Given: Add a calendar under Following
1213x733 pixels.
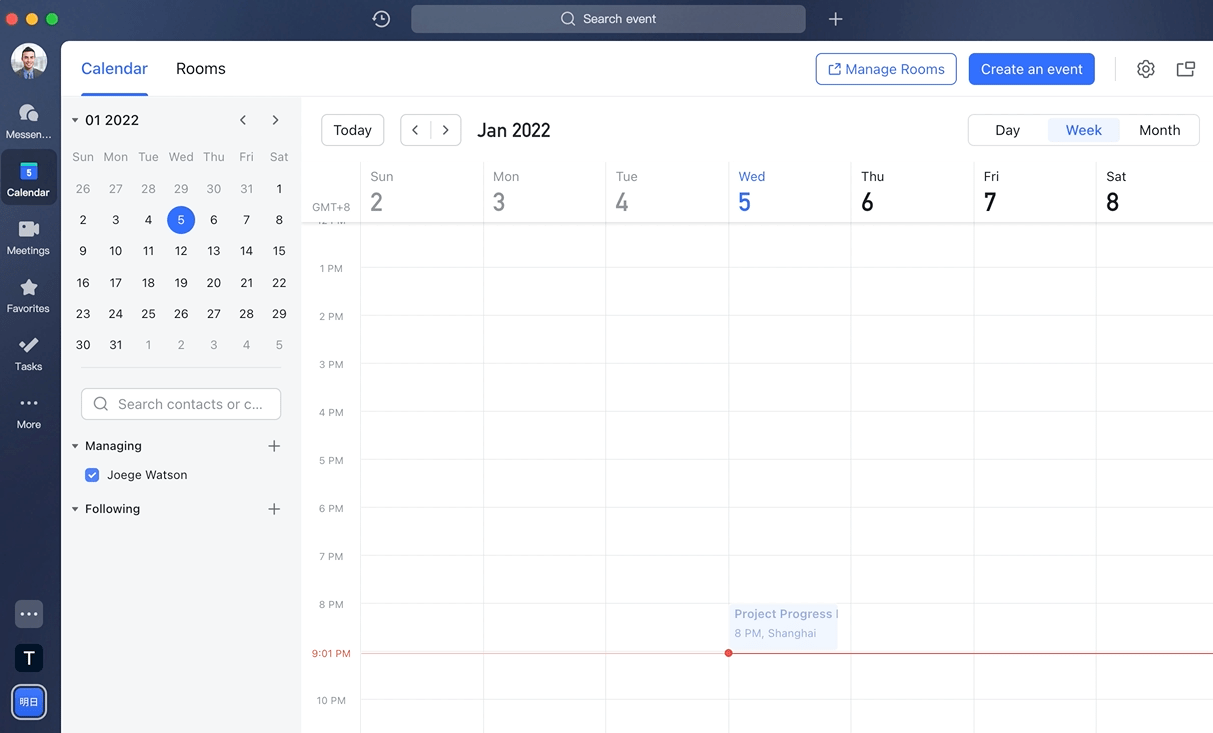Looking at the screenshot, I should point(274,509).
